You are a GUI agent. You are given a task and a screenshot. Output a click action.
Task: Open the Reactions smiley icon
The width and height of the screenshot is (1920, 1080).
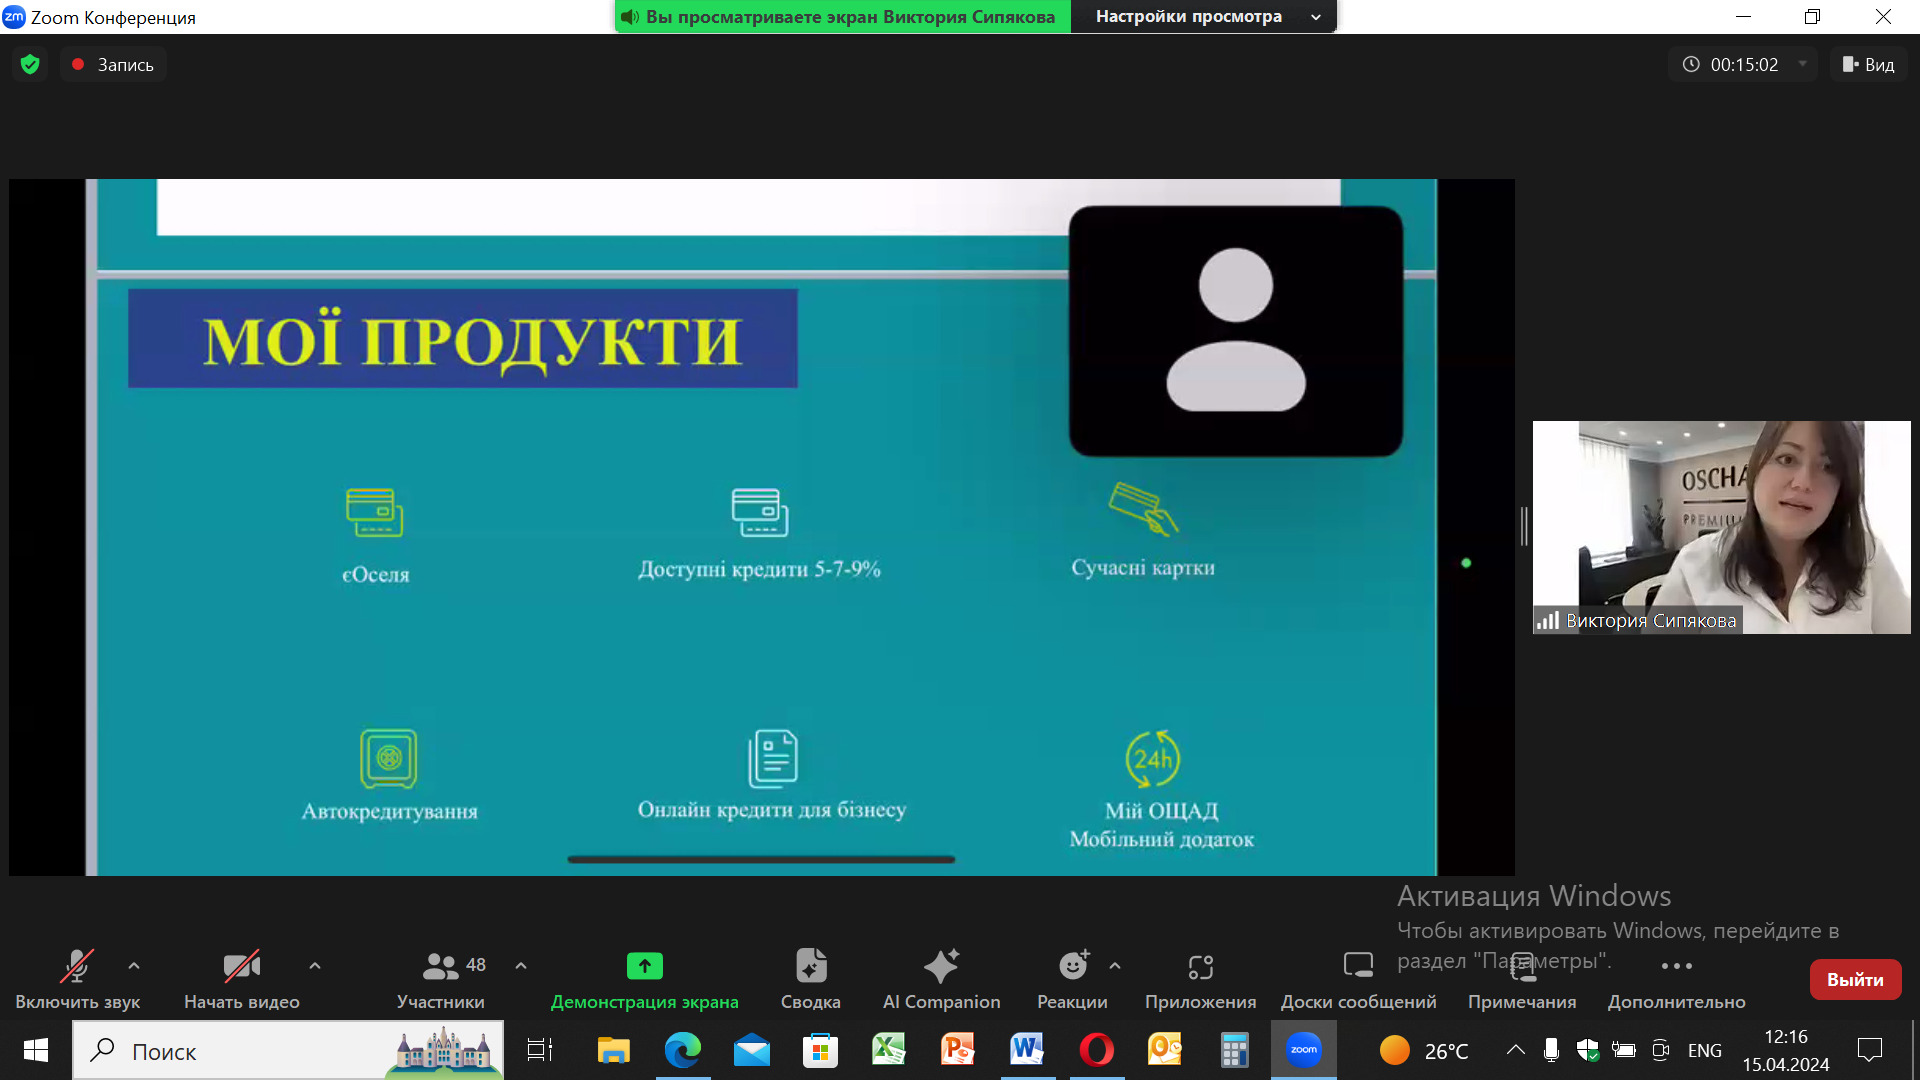[1072, 966]
